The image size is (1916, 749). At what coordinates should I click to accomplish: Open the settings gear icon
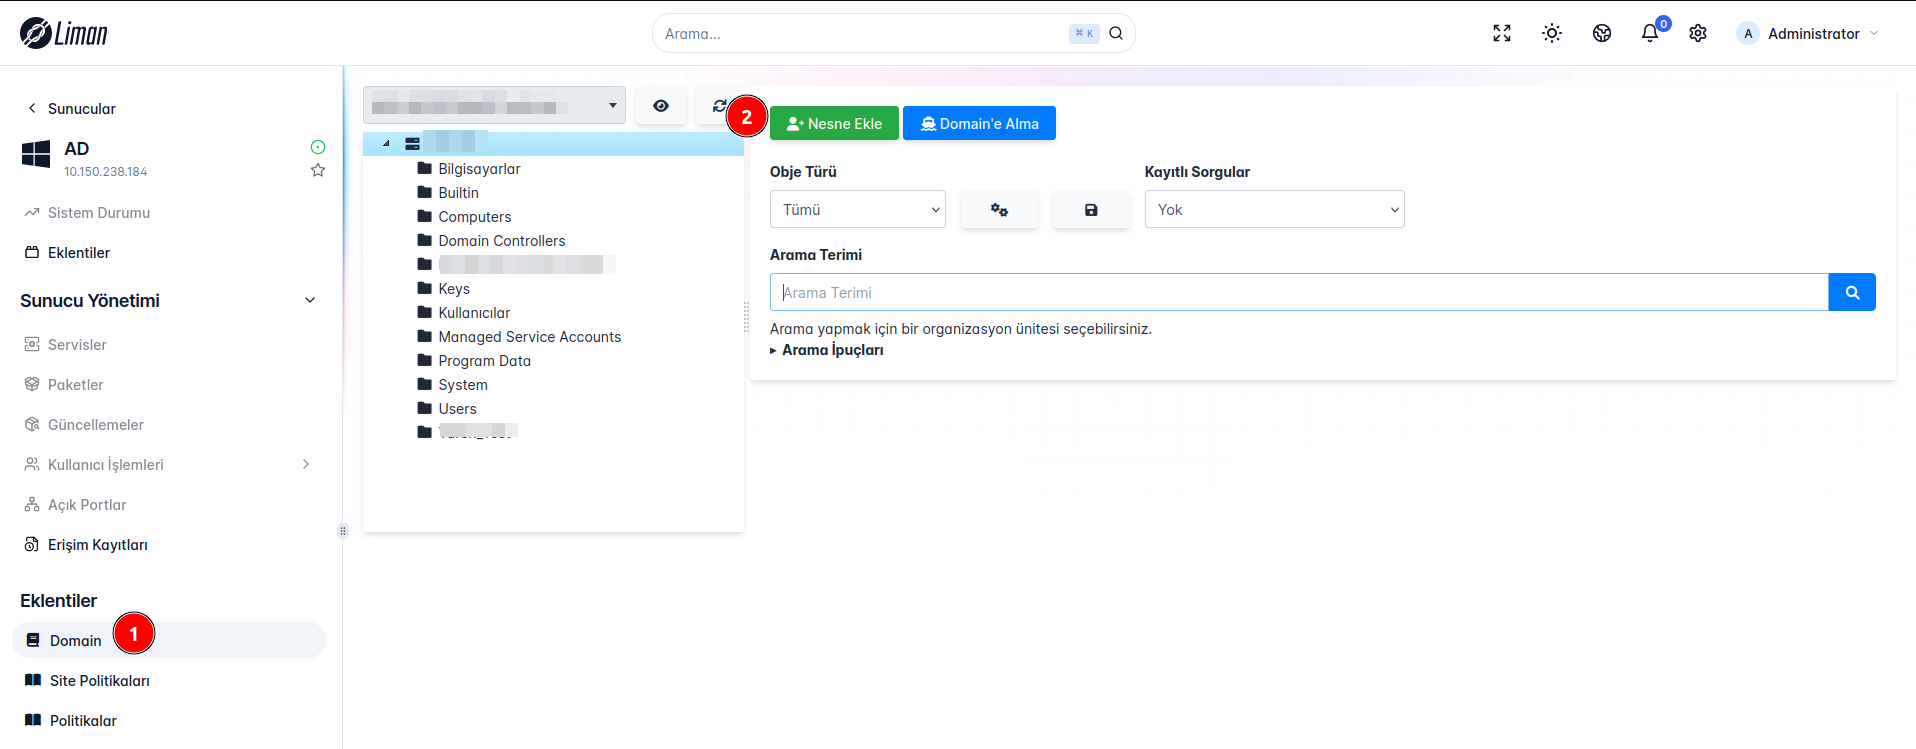(1698, 33)
